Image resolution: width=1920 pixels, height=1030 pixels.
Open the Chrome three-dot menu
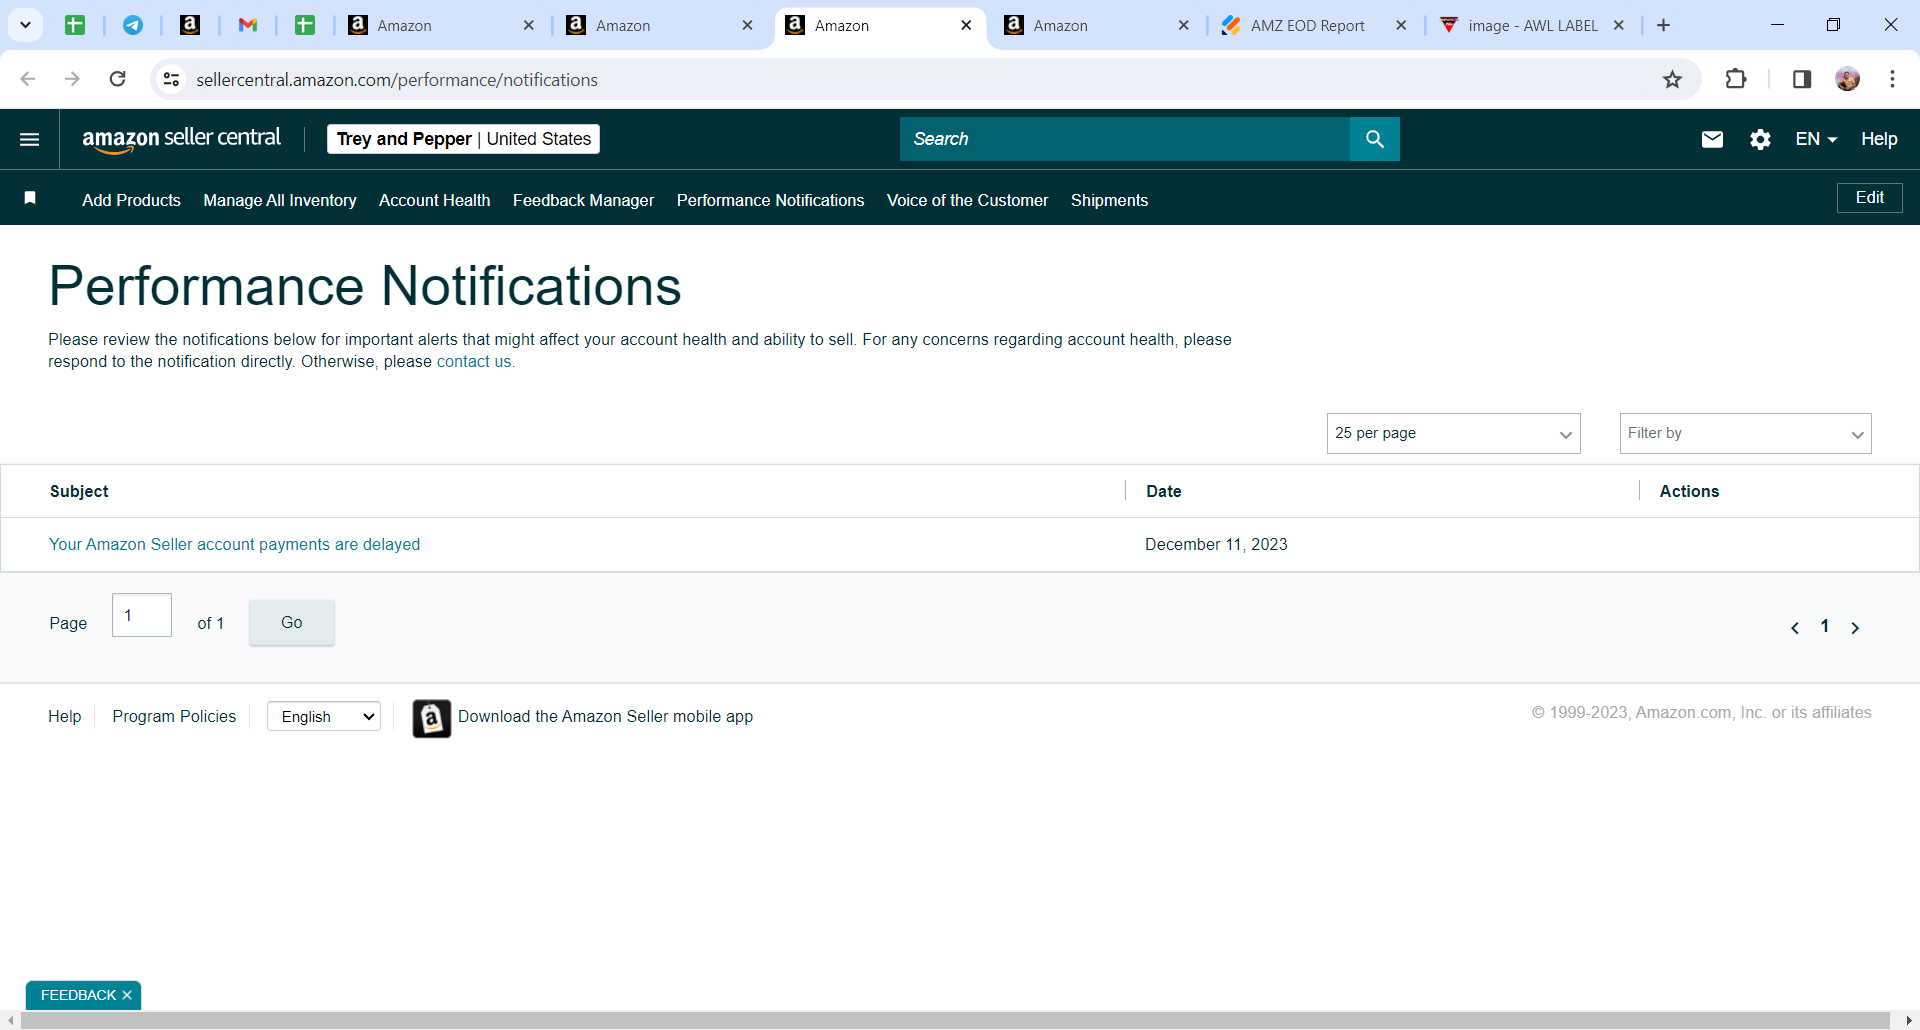click(x=1893, y=79)
